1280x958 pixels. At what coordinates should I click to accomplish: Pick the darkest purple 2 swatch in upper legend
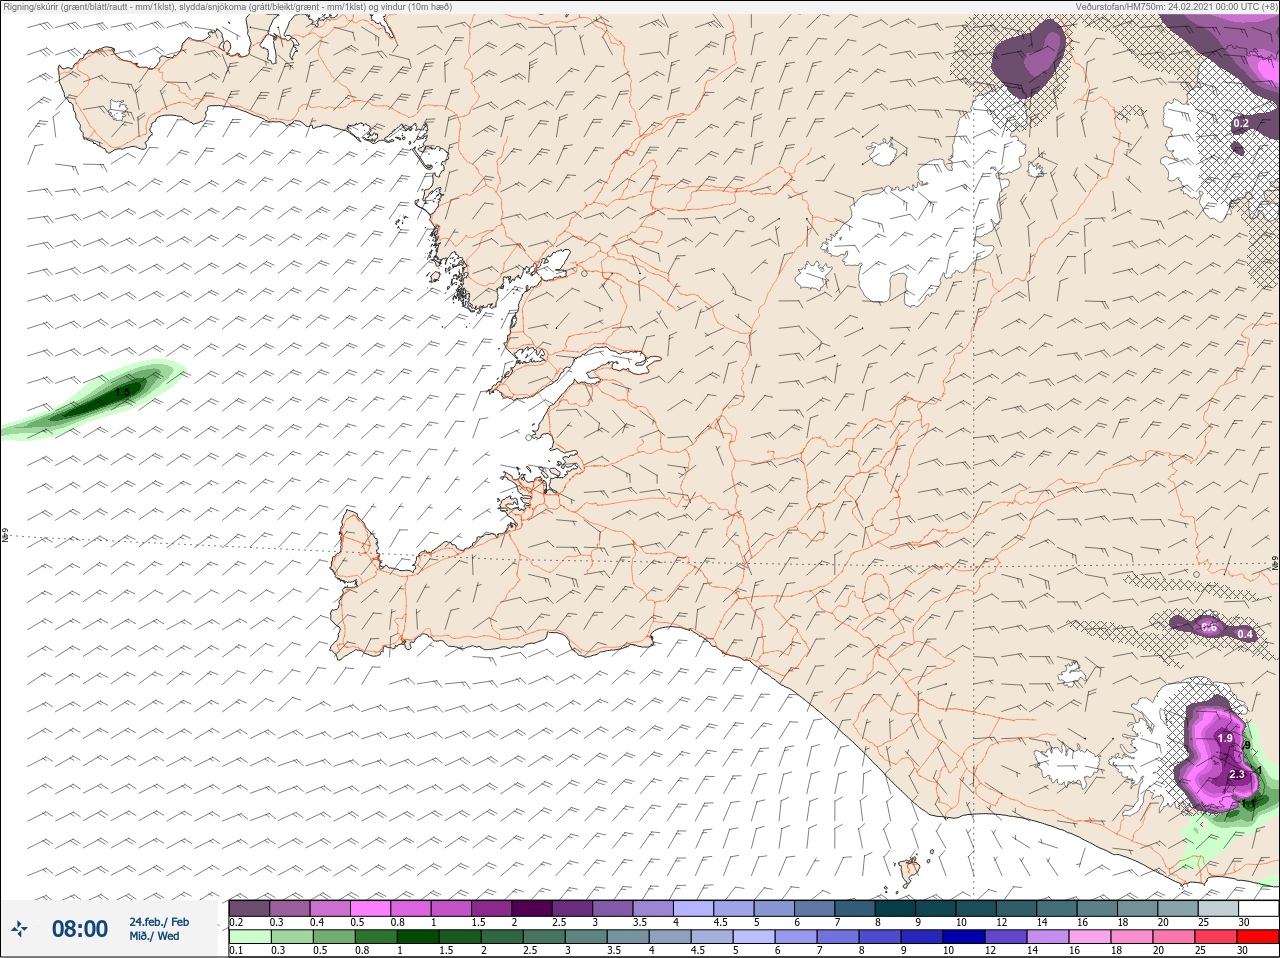533,908
